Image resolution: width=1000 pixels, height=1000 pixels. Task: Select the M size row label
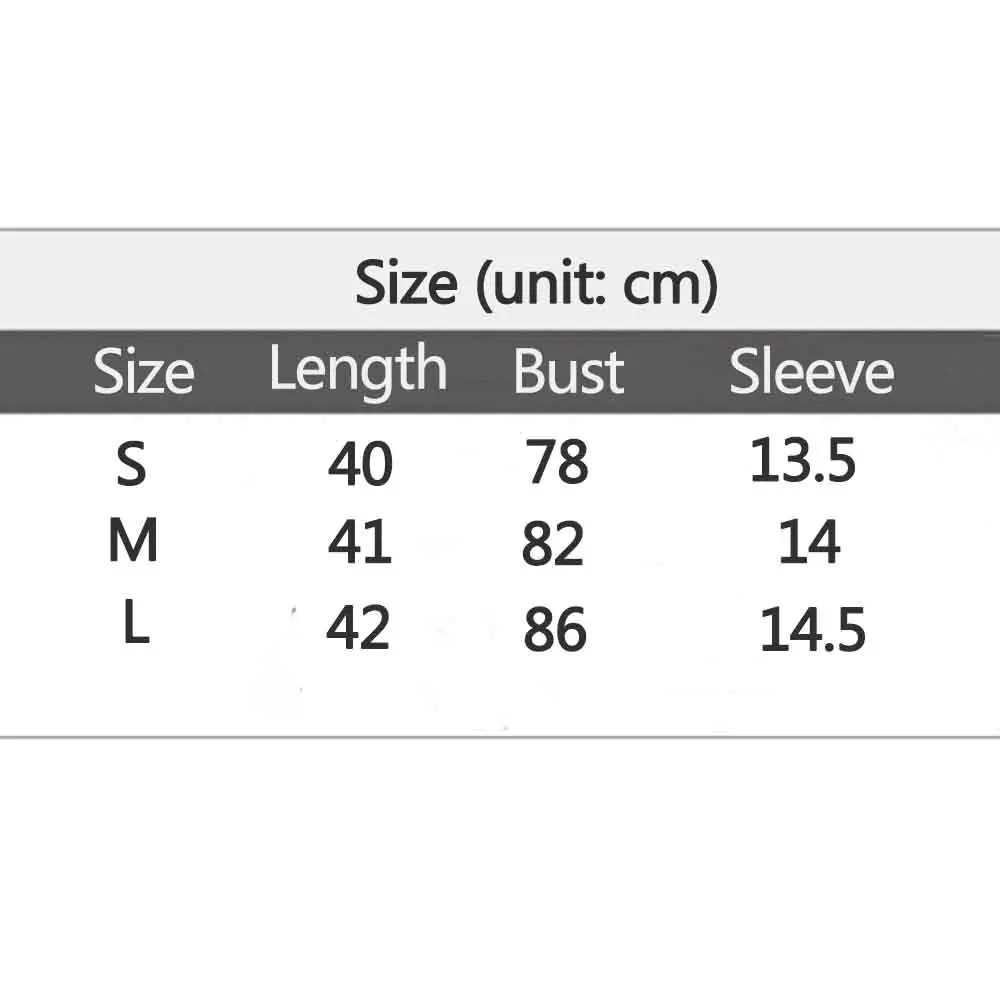click(x=133, y=542)
